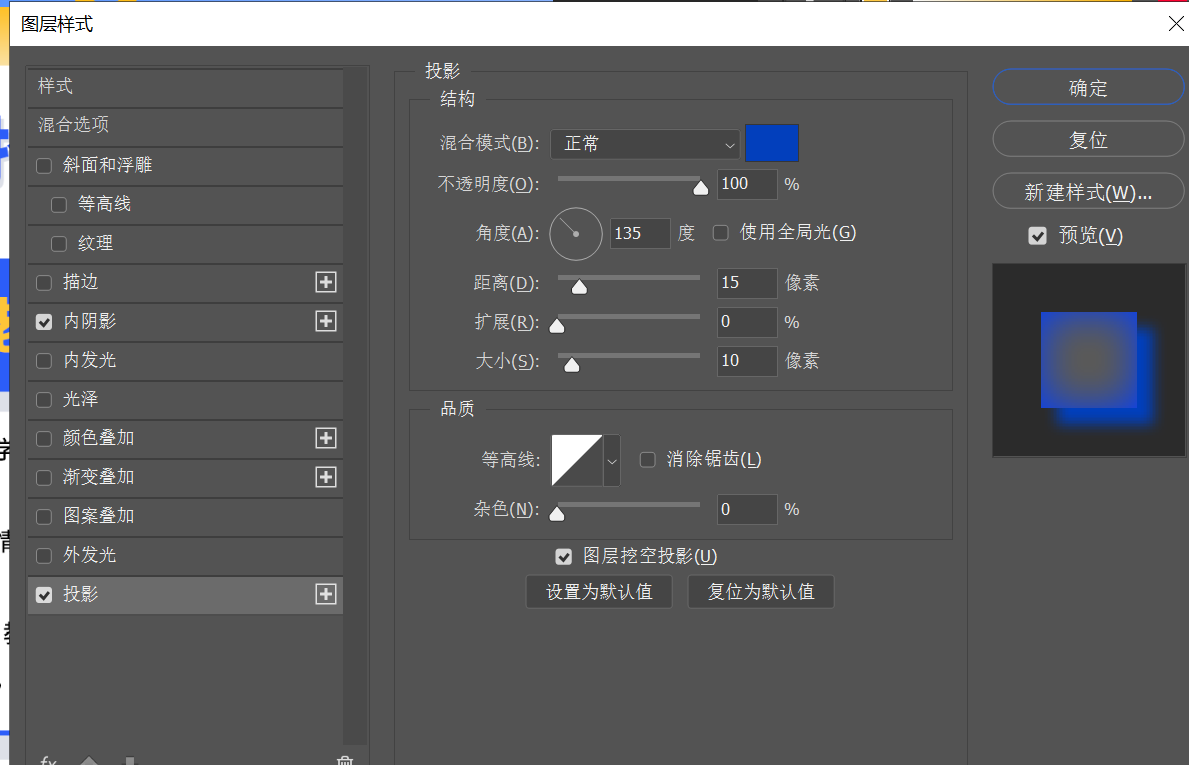The height and width of the screenshot is (765, 1189).
Task: Tick the 纹理 checkbox
Action: (58, 243)
